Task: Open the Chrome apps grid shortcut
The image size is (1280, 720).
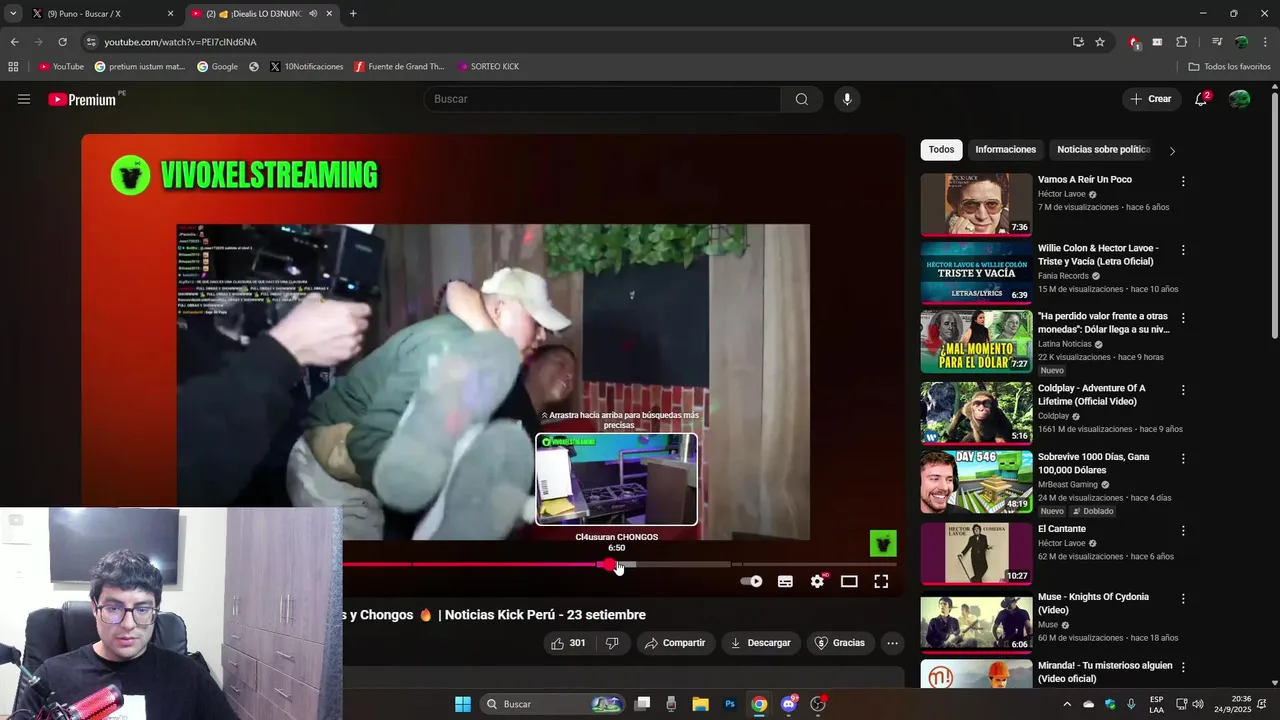Action: (13, 67)
